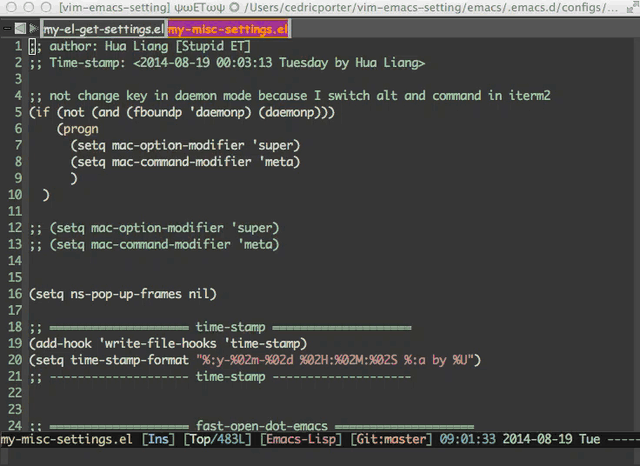Screen dimensions: 640x466
Task: Click the add-hook 'write-file-hooks line
Action: coord(168,344)
